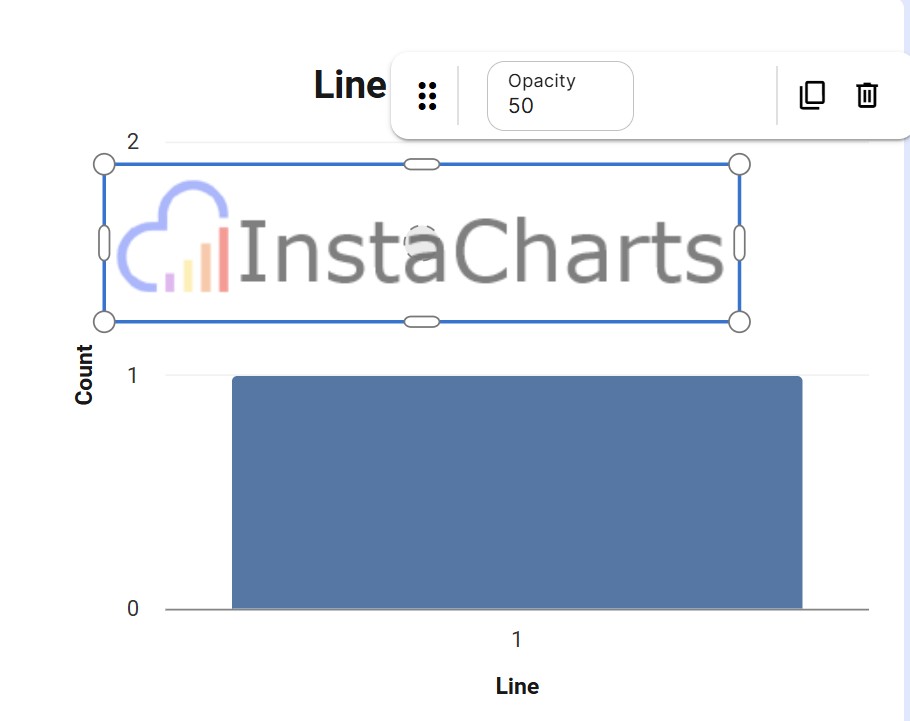The image size is (910, 721).
Task: Click the bottom-left corner resize handle
Action: coord(104,322)
